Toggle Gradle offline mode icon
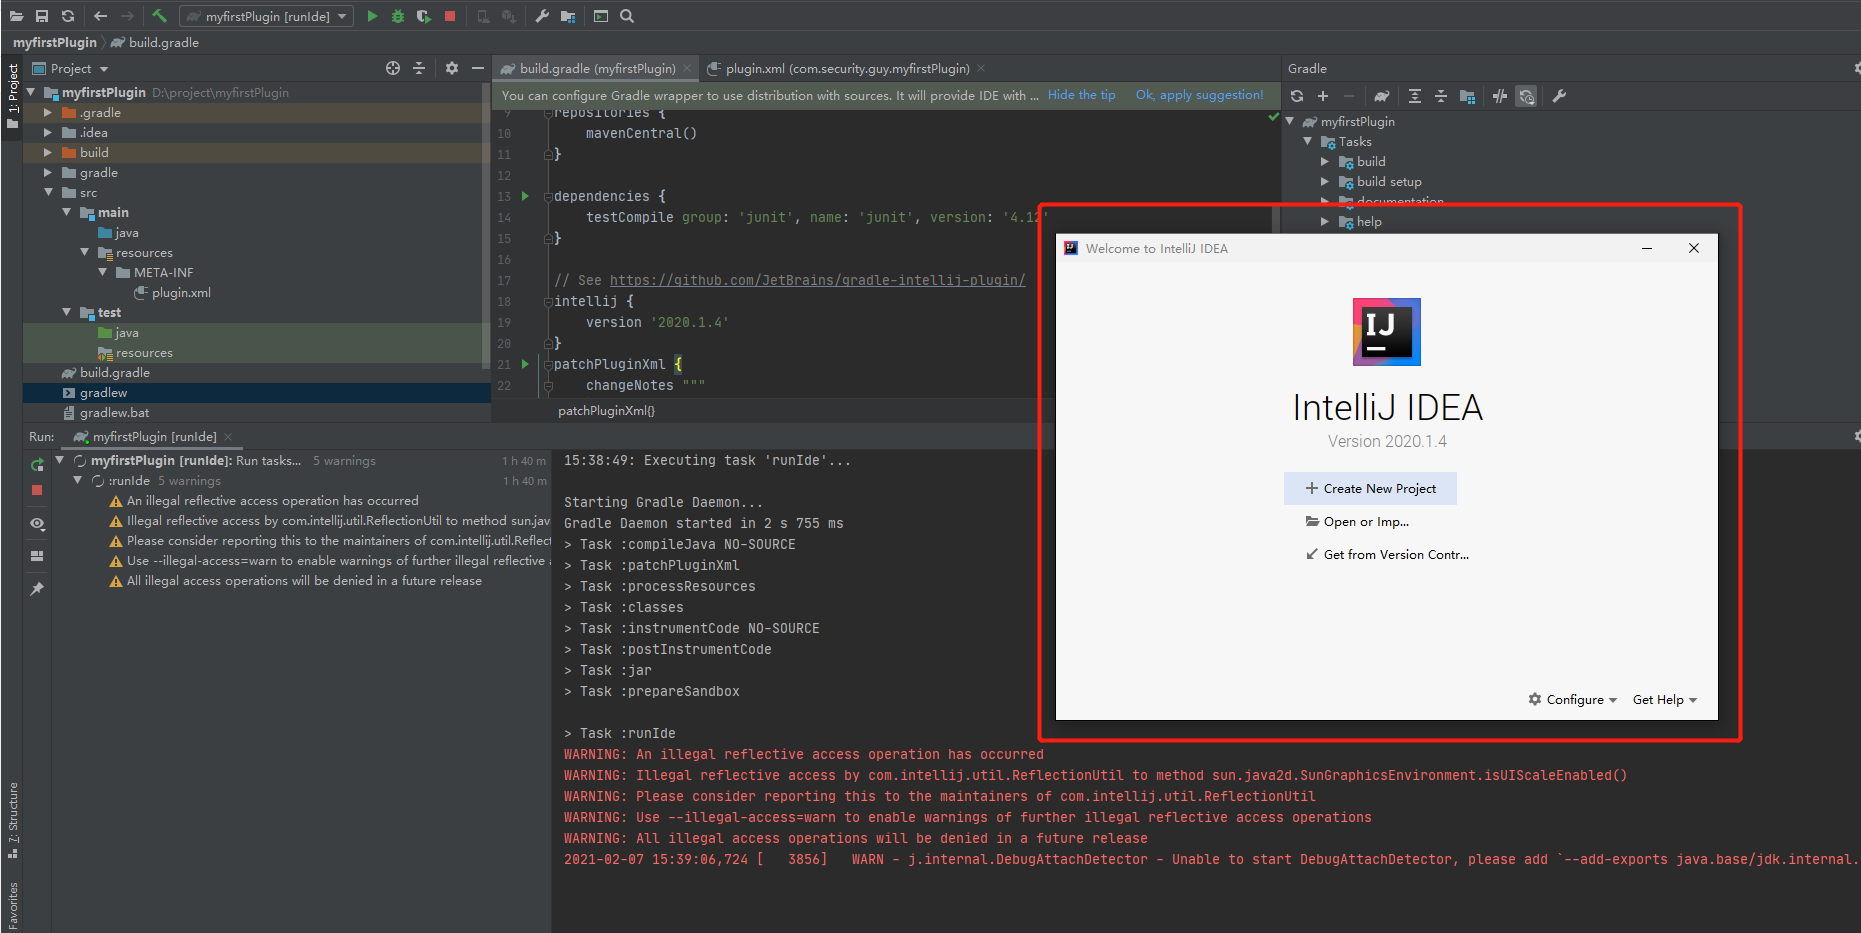The height and width of the screenshot is (933, 1861). pos(1499,96)
